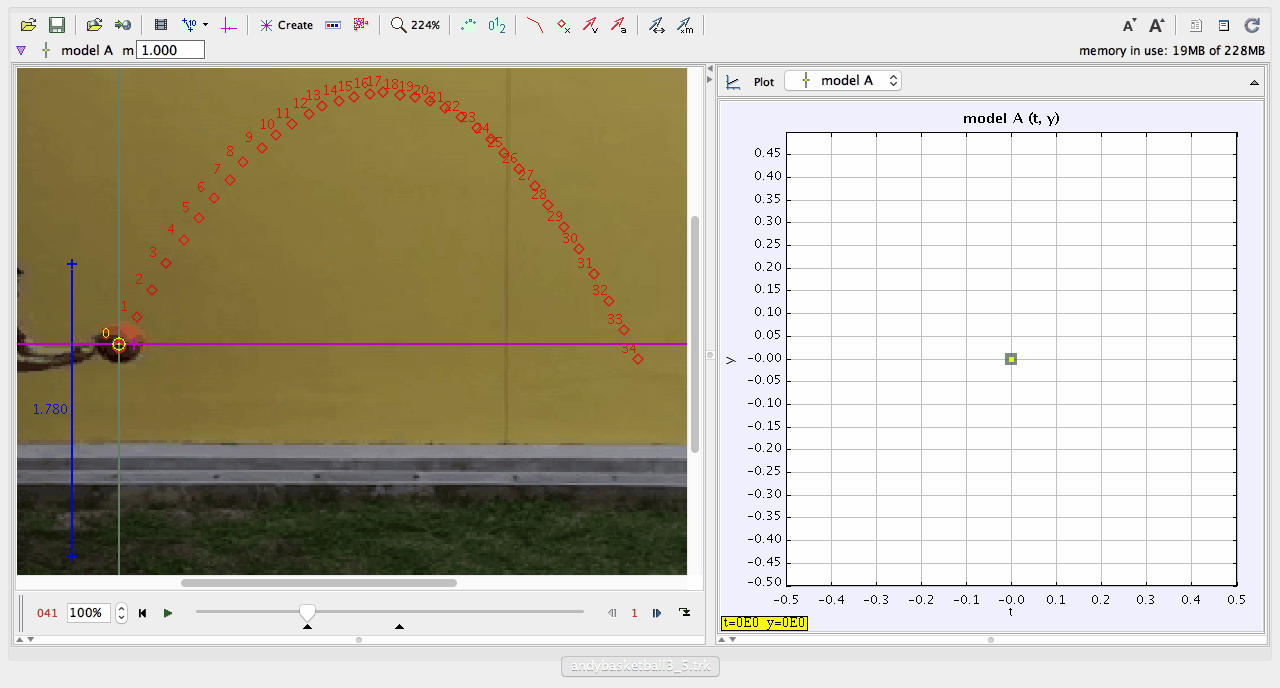This screenshot has width=1280, height=688.
Task: Click the video frame slider thumb
Action: [308, 611]
